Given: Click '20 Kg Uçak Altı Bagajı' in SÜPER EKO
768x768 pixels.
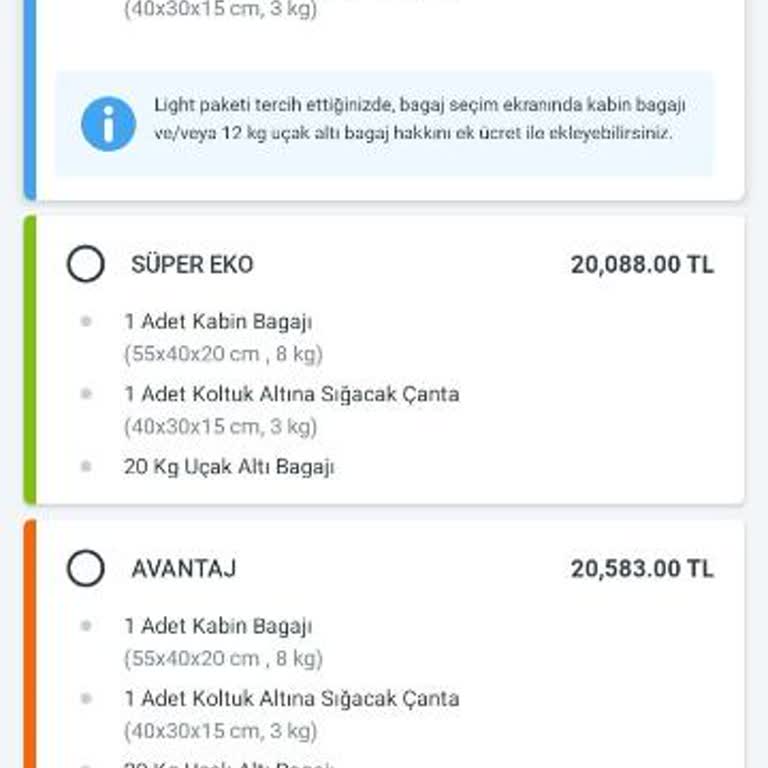Looking at the screenshot, I should click(229, 466).
